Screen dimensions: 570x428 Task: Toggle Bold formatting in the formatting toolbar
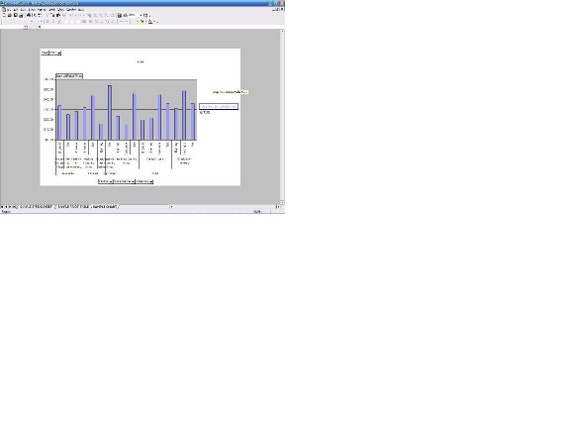pos(47,22)
